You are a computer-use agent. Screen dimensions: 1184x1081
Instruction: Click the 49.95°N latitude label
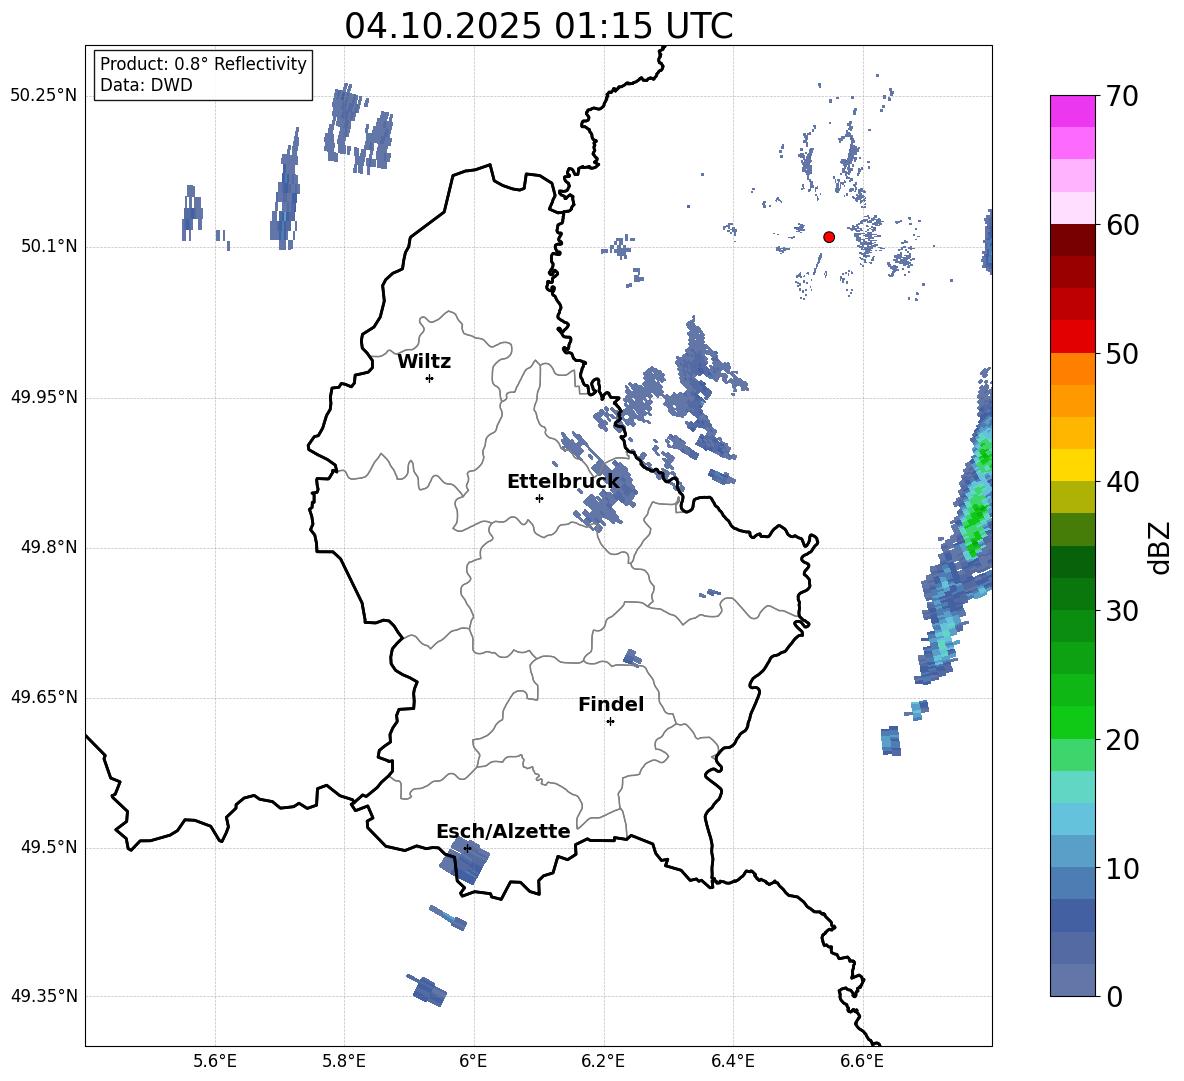coord(44,397)
